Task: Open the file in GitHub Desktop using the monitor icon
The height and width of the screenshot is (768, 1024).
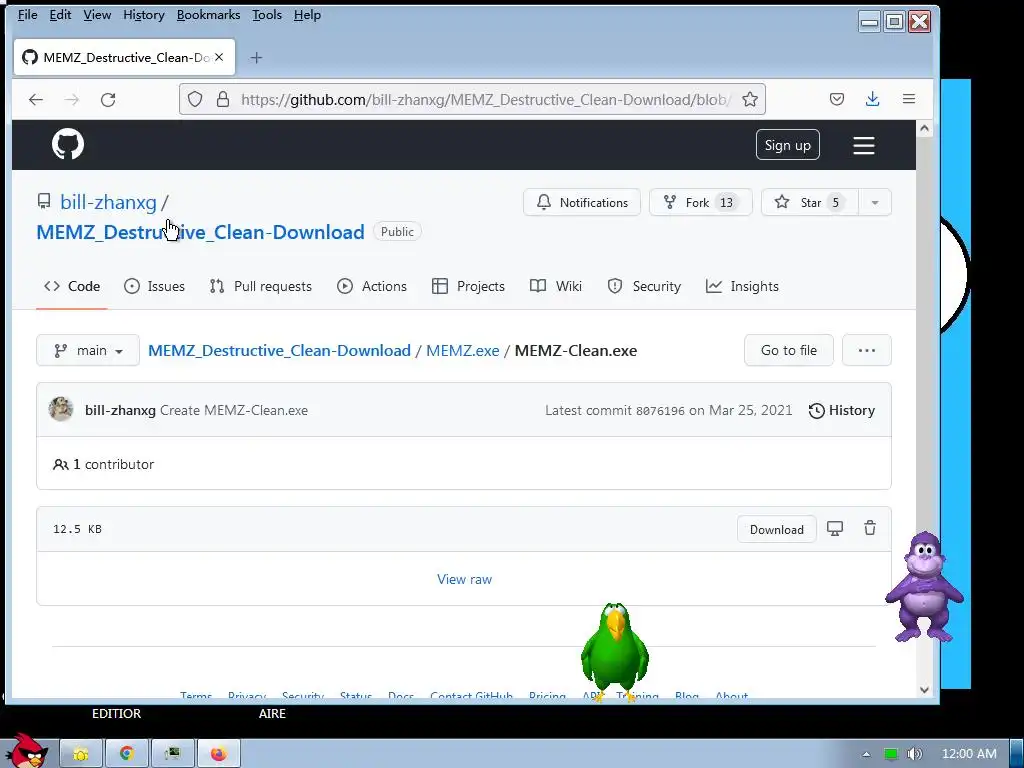Action: (835, 528)
